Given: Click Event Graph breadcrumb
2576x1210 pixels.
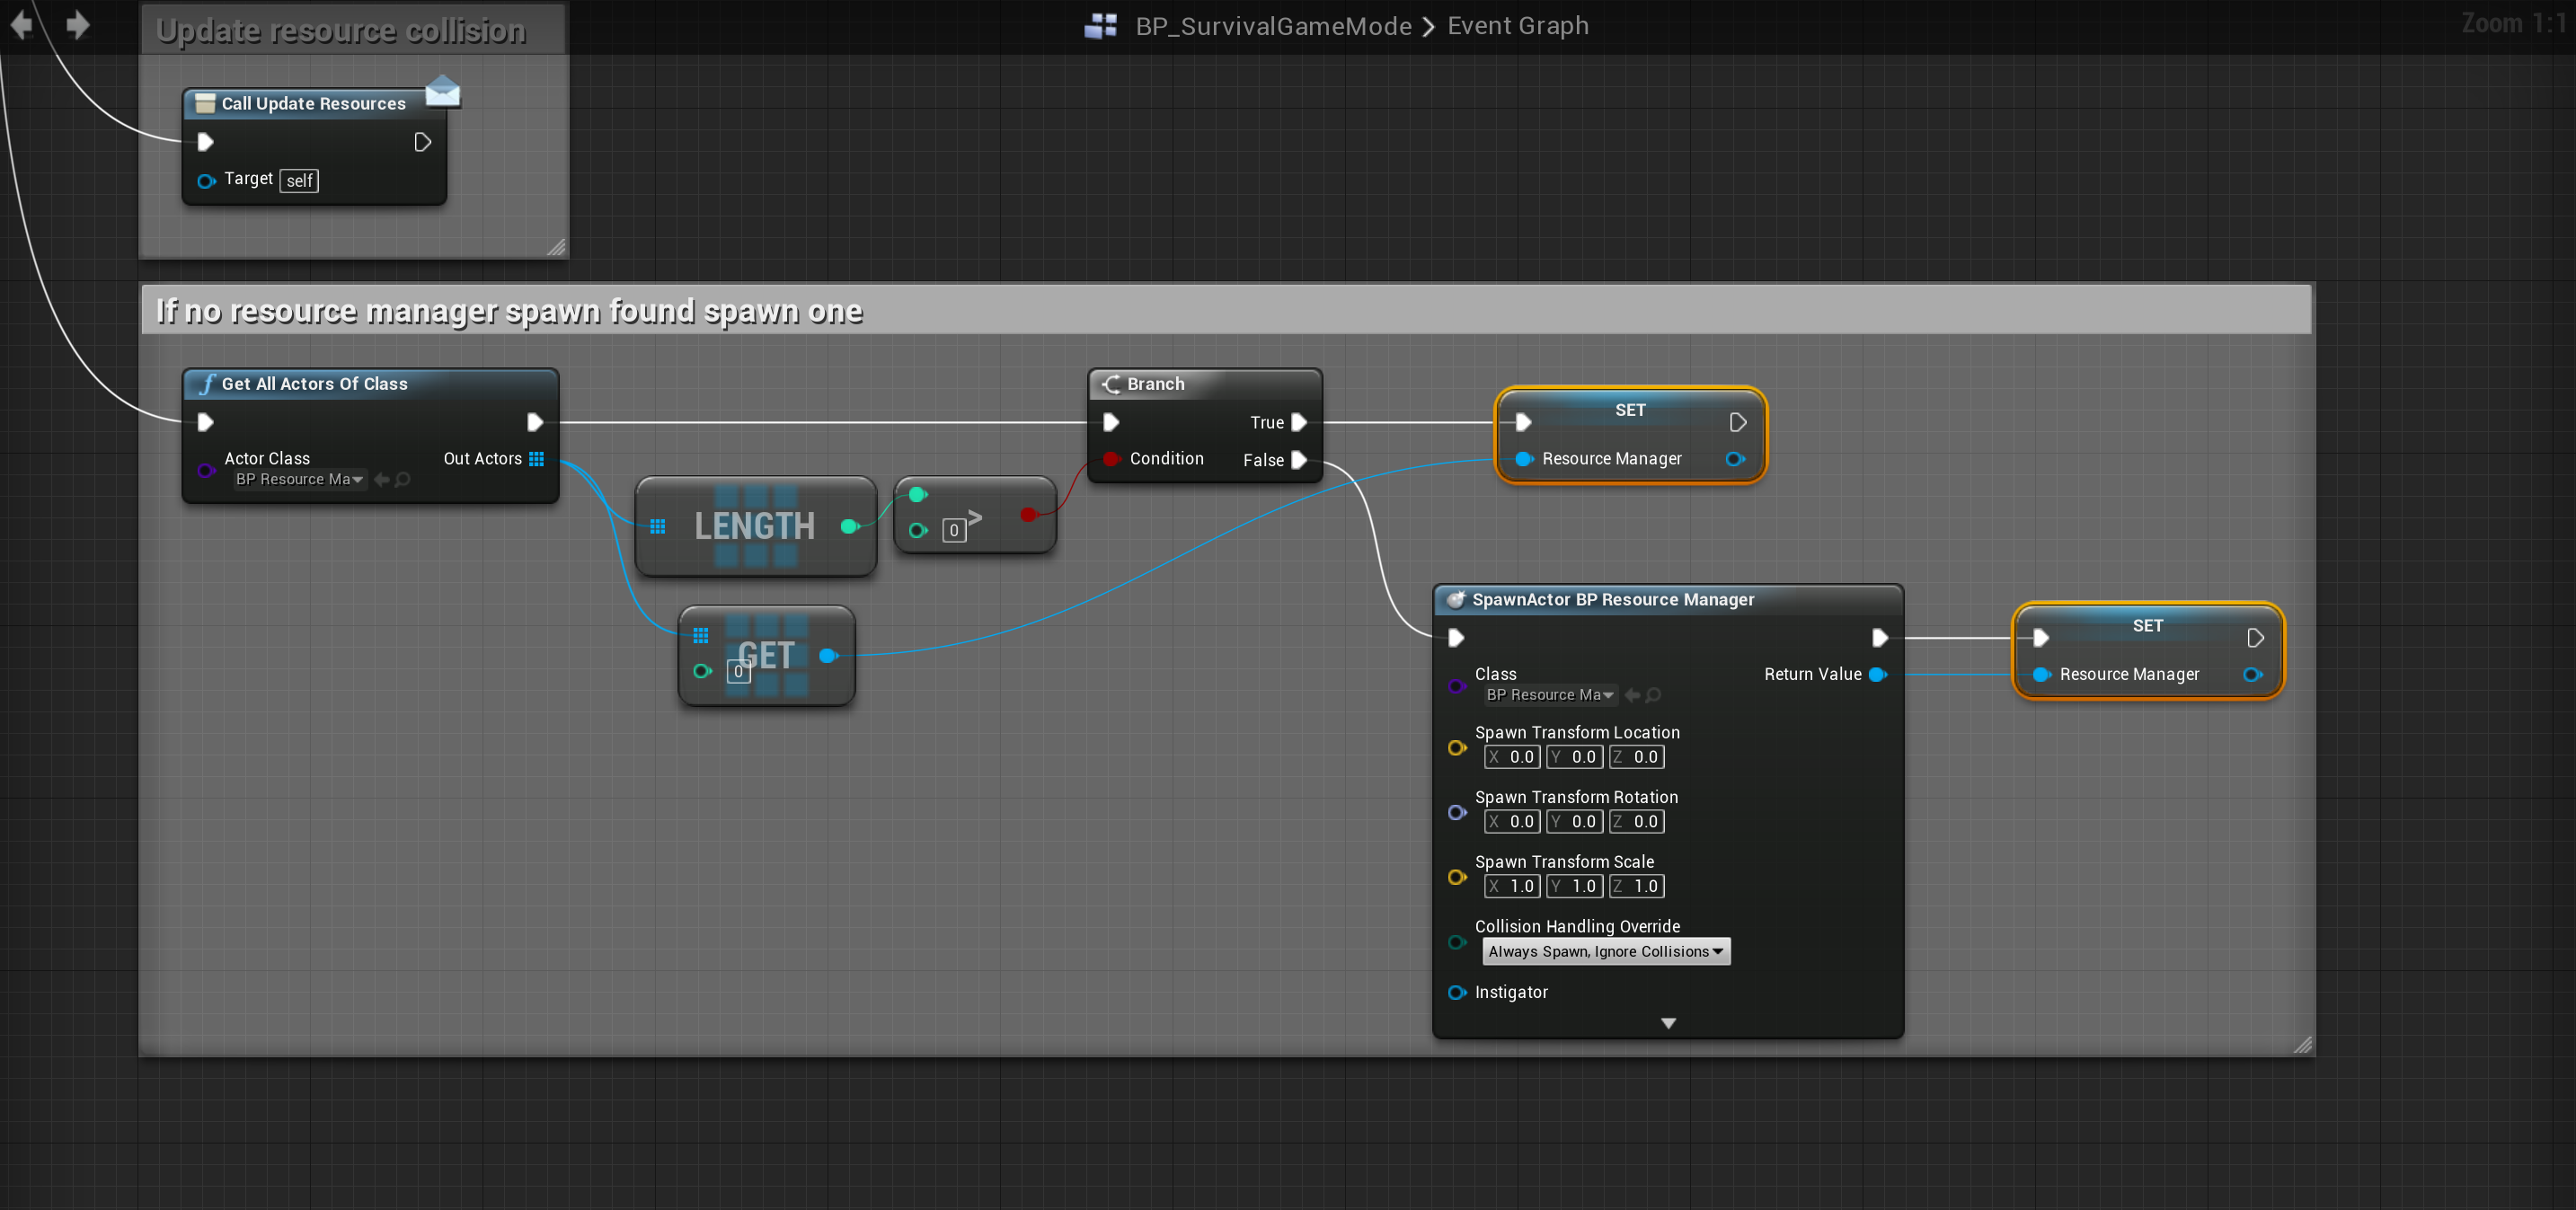Looking at the screenshot, I should click(1517, 26).
